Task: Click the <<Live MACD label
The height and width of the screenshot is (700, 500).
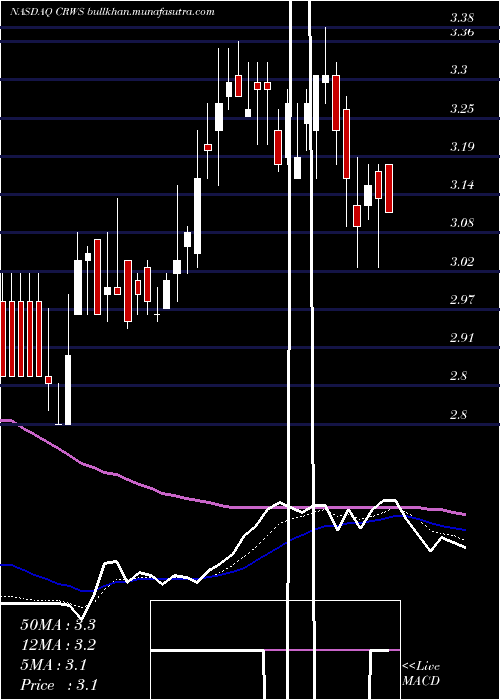Action: pos(421,674)
